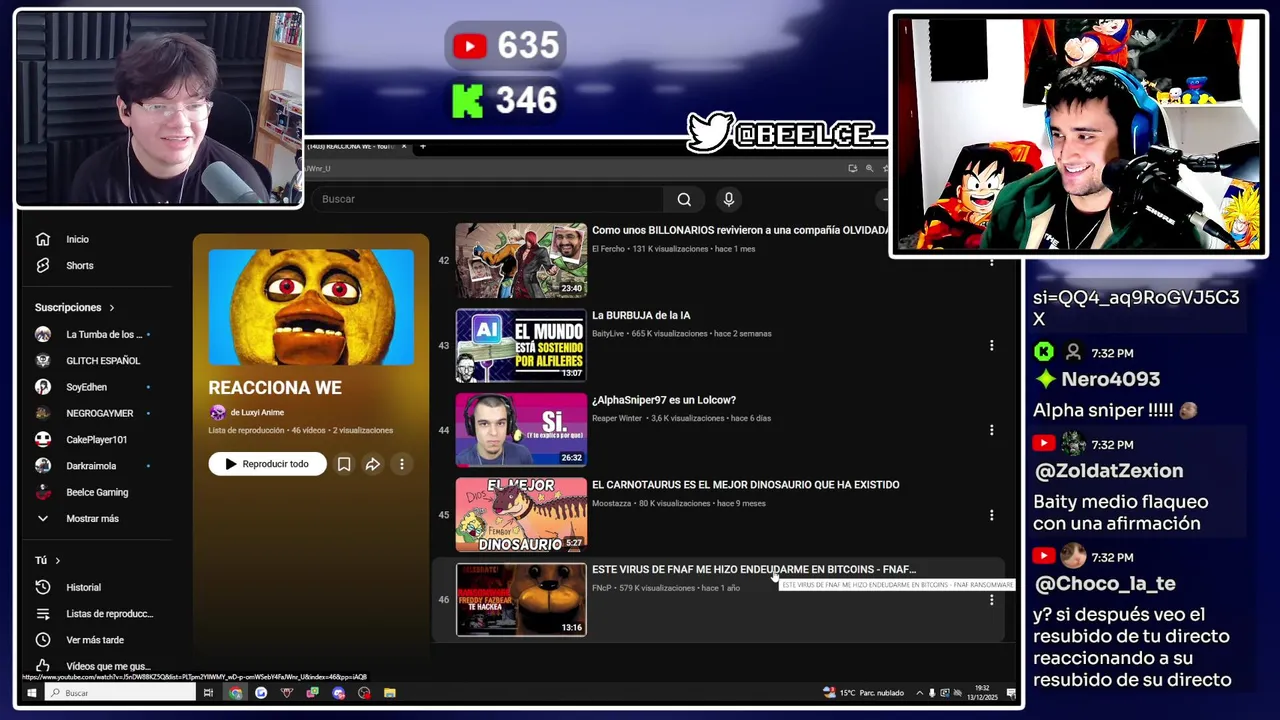Screen dimensions: 1280x720
Task: Open Shorts from the sidebar
Action: (79, 265)
